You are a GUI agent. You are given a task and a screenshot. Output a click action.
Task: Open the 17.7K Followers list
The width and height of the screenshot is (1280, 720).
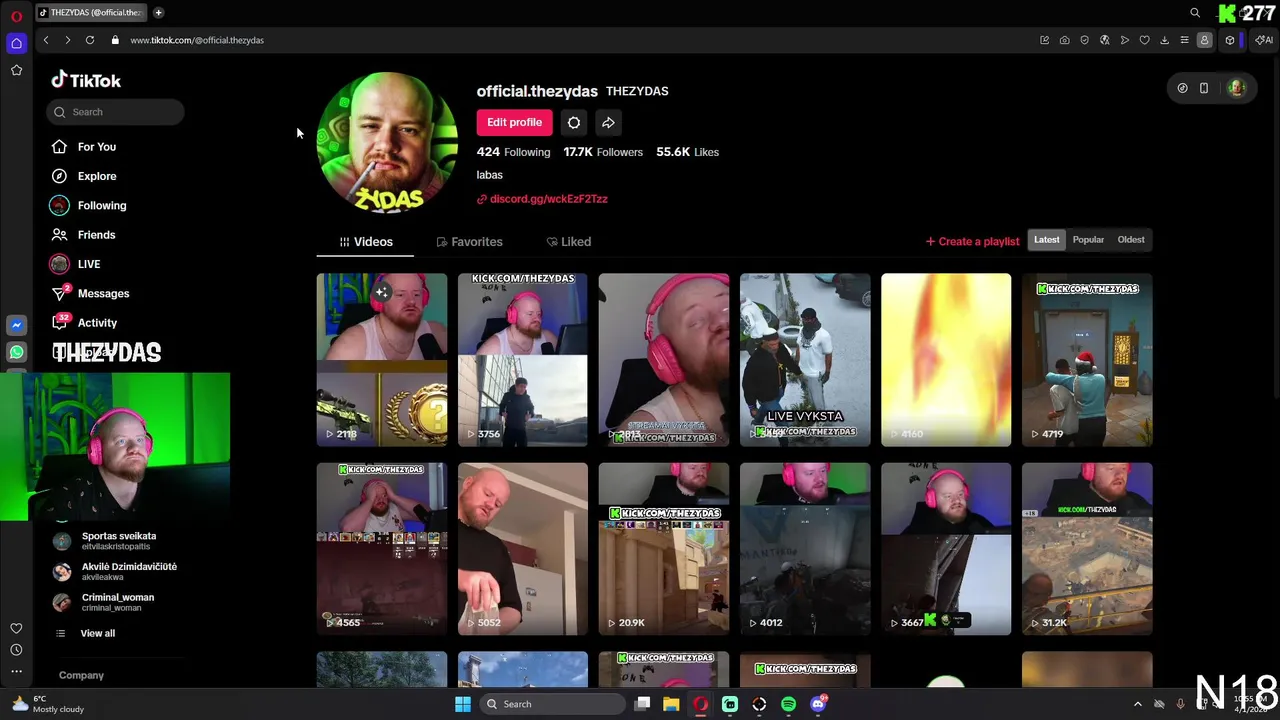tap(603, 152)
